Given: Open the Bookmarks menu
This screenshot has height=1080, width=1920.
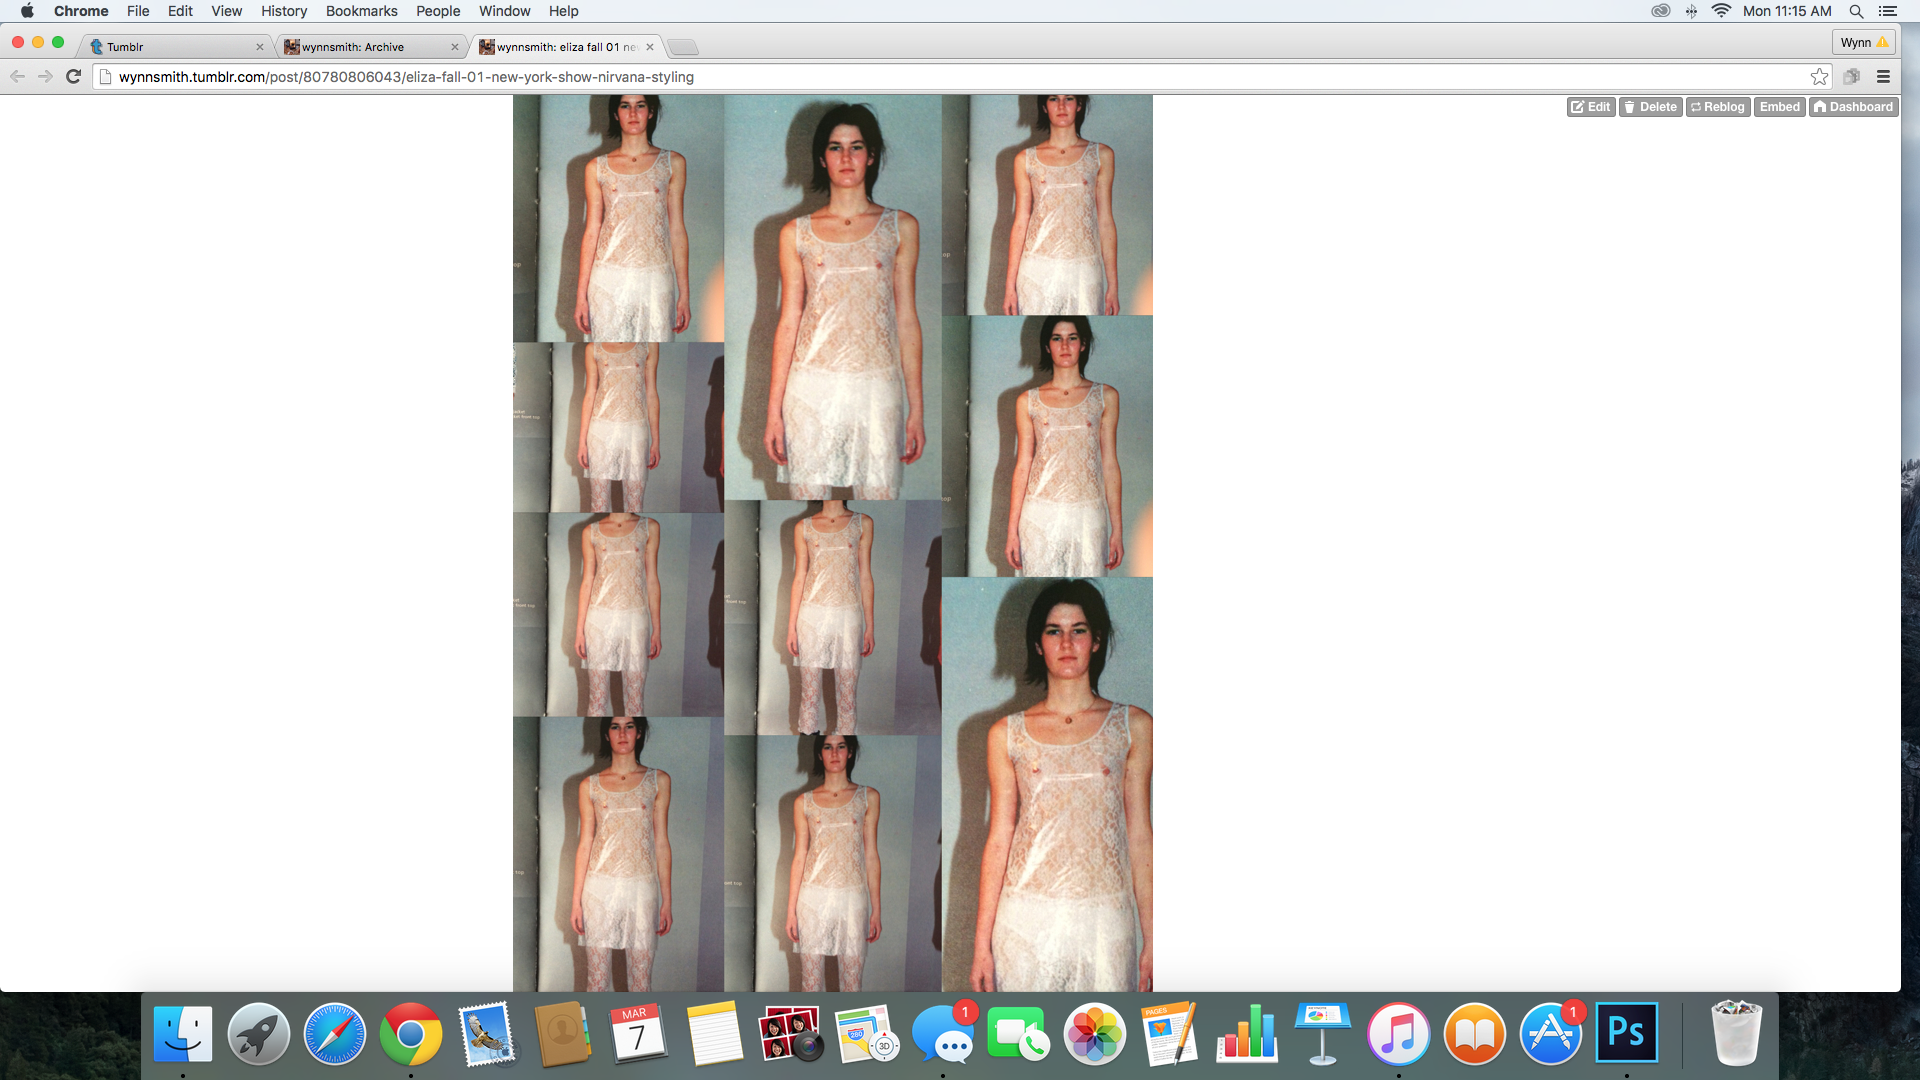Looking at the screenshot, I should pyautogui.click(x=361, y=11).
